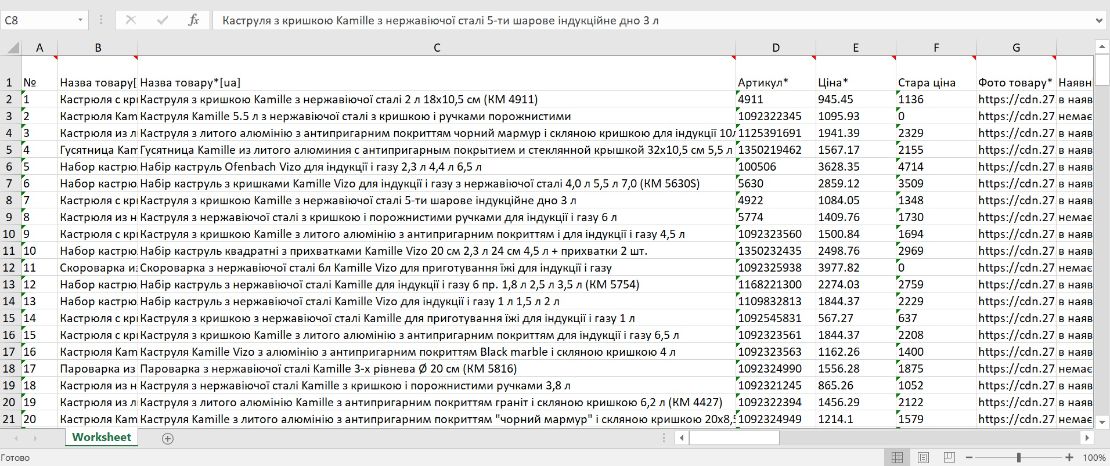
Task: Select cell with price 3628.35
Action: tap(856, 167)
